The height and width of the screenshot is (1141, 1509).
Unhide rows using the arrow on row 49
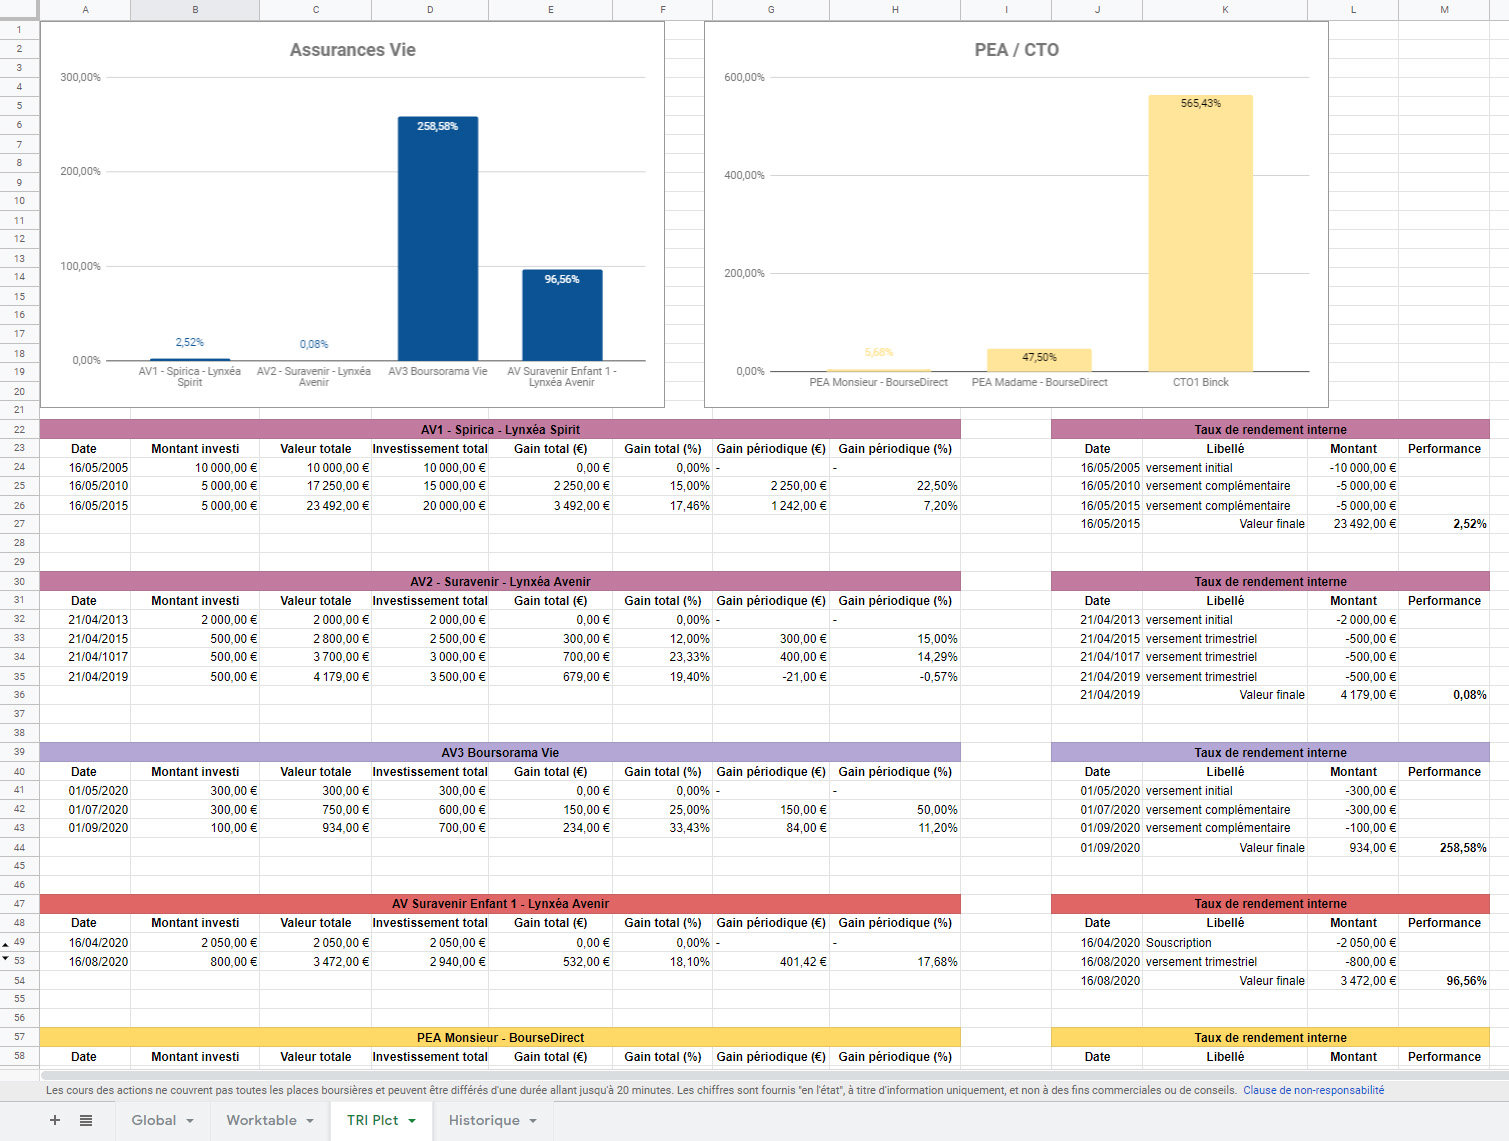point(6,945)
